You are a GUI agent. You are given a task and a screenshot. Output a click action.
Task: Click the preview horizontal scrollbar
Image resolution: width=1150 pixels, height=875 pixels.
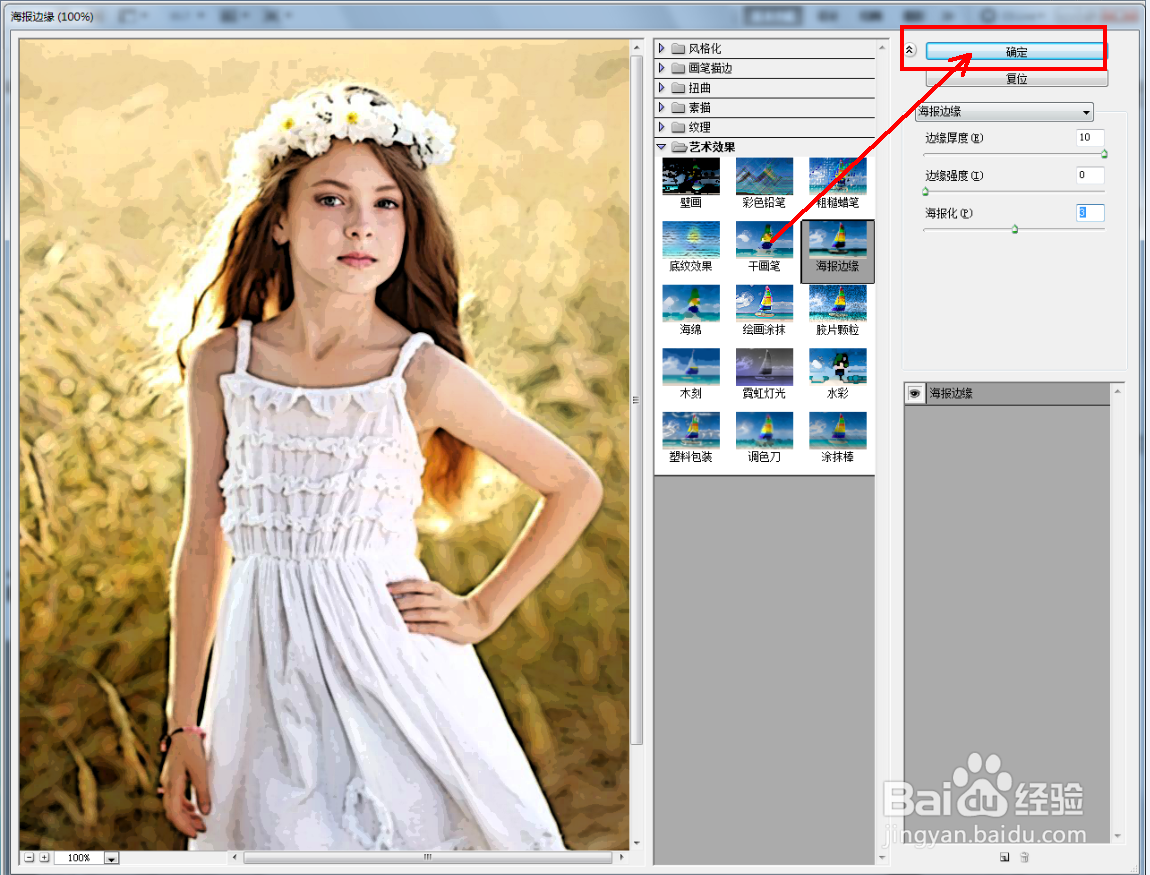click(x=428, y=857)
